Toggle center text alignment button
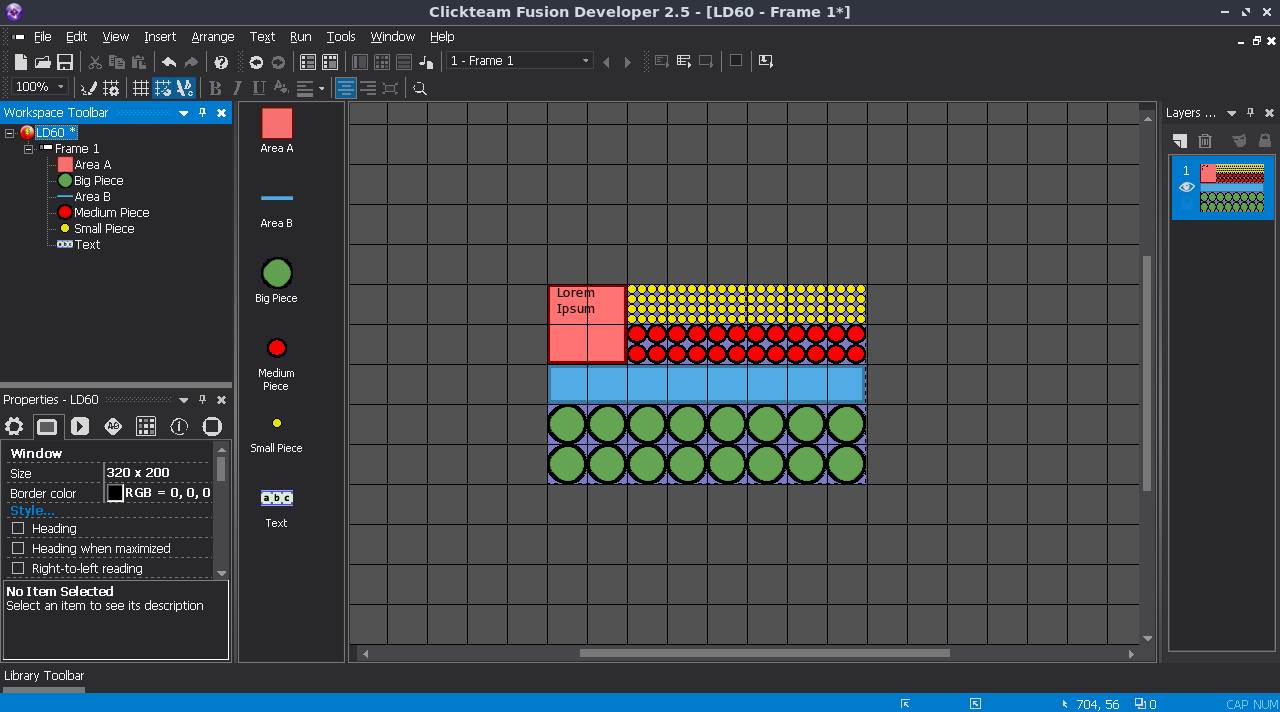1280x712 pixels. pyautogui.click(x=345, y=88)
